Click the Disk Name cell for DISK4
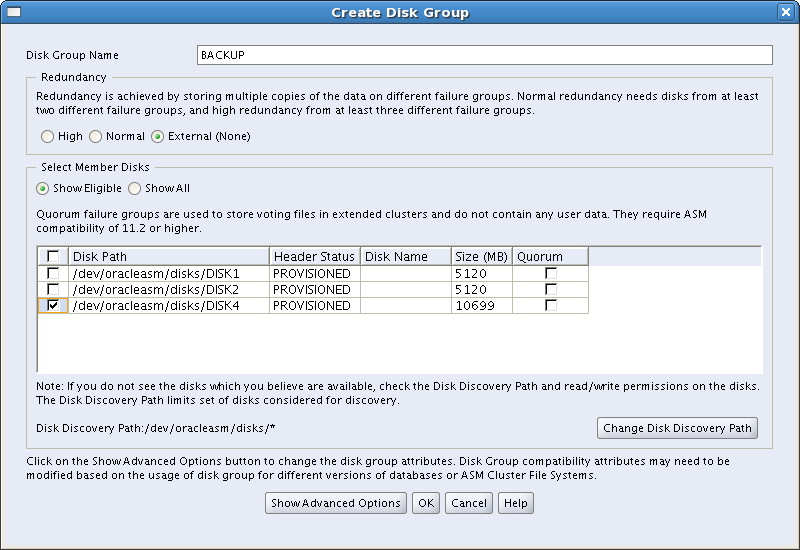This screenshot has width=800, height=550. coord(406,306)
